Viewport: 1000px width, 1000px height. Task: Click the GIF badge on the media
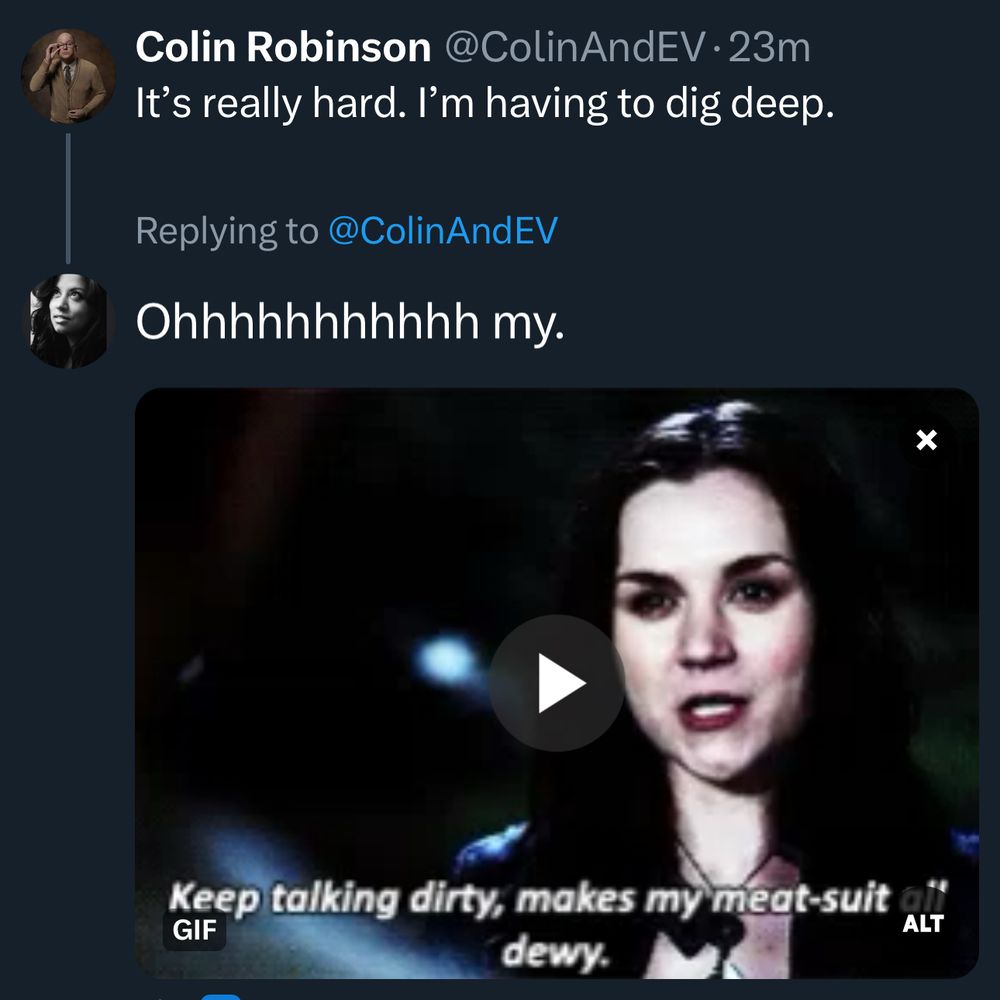tap(195, 930)
